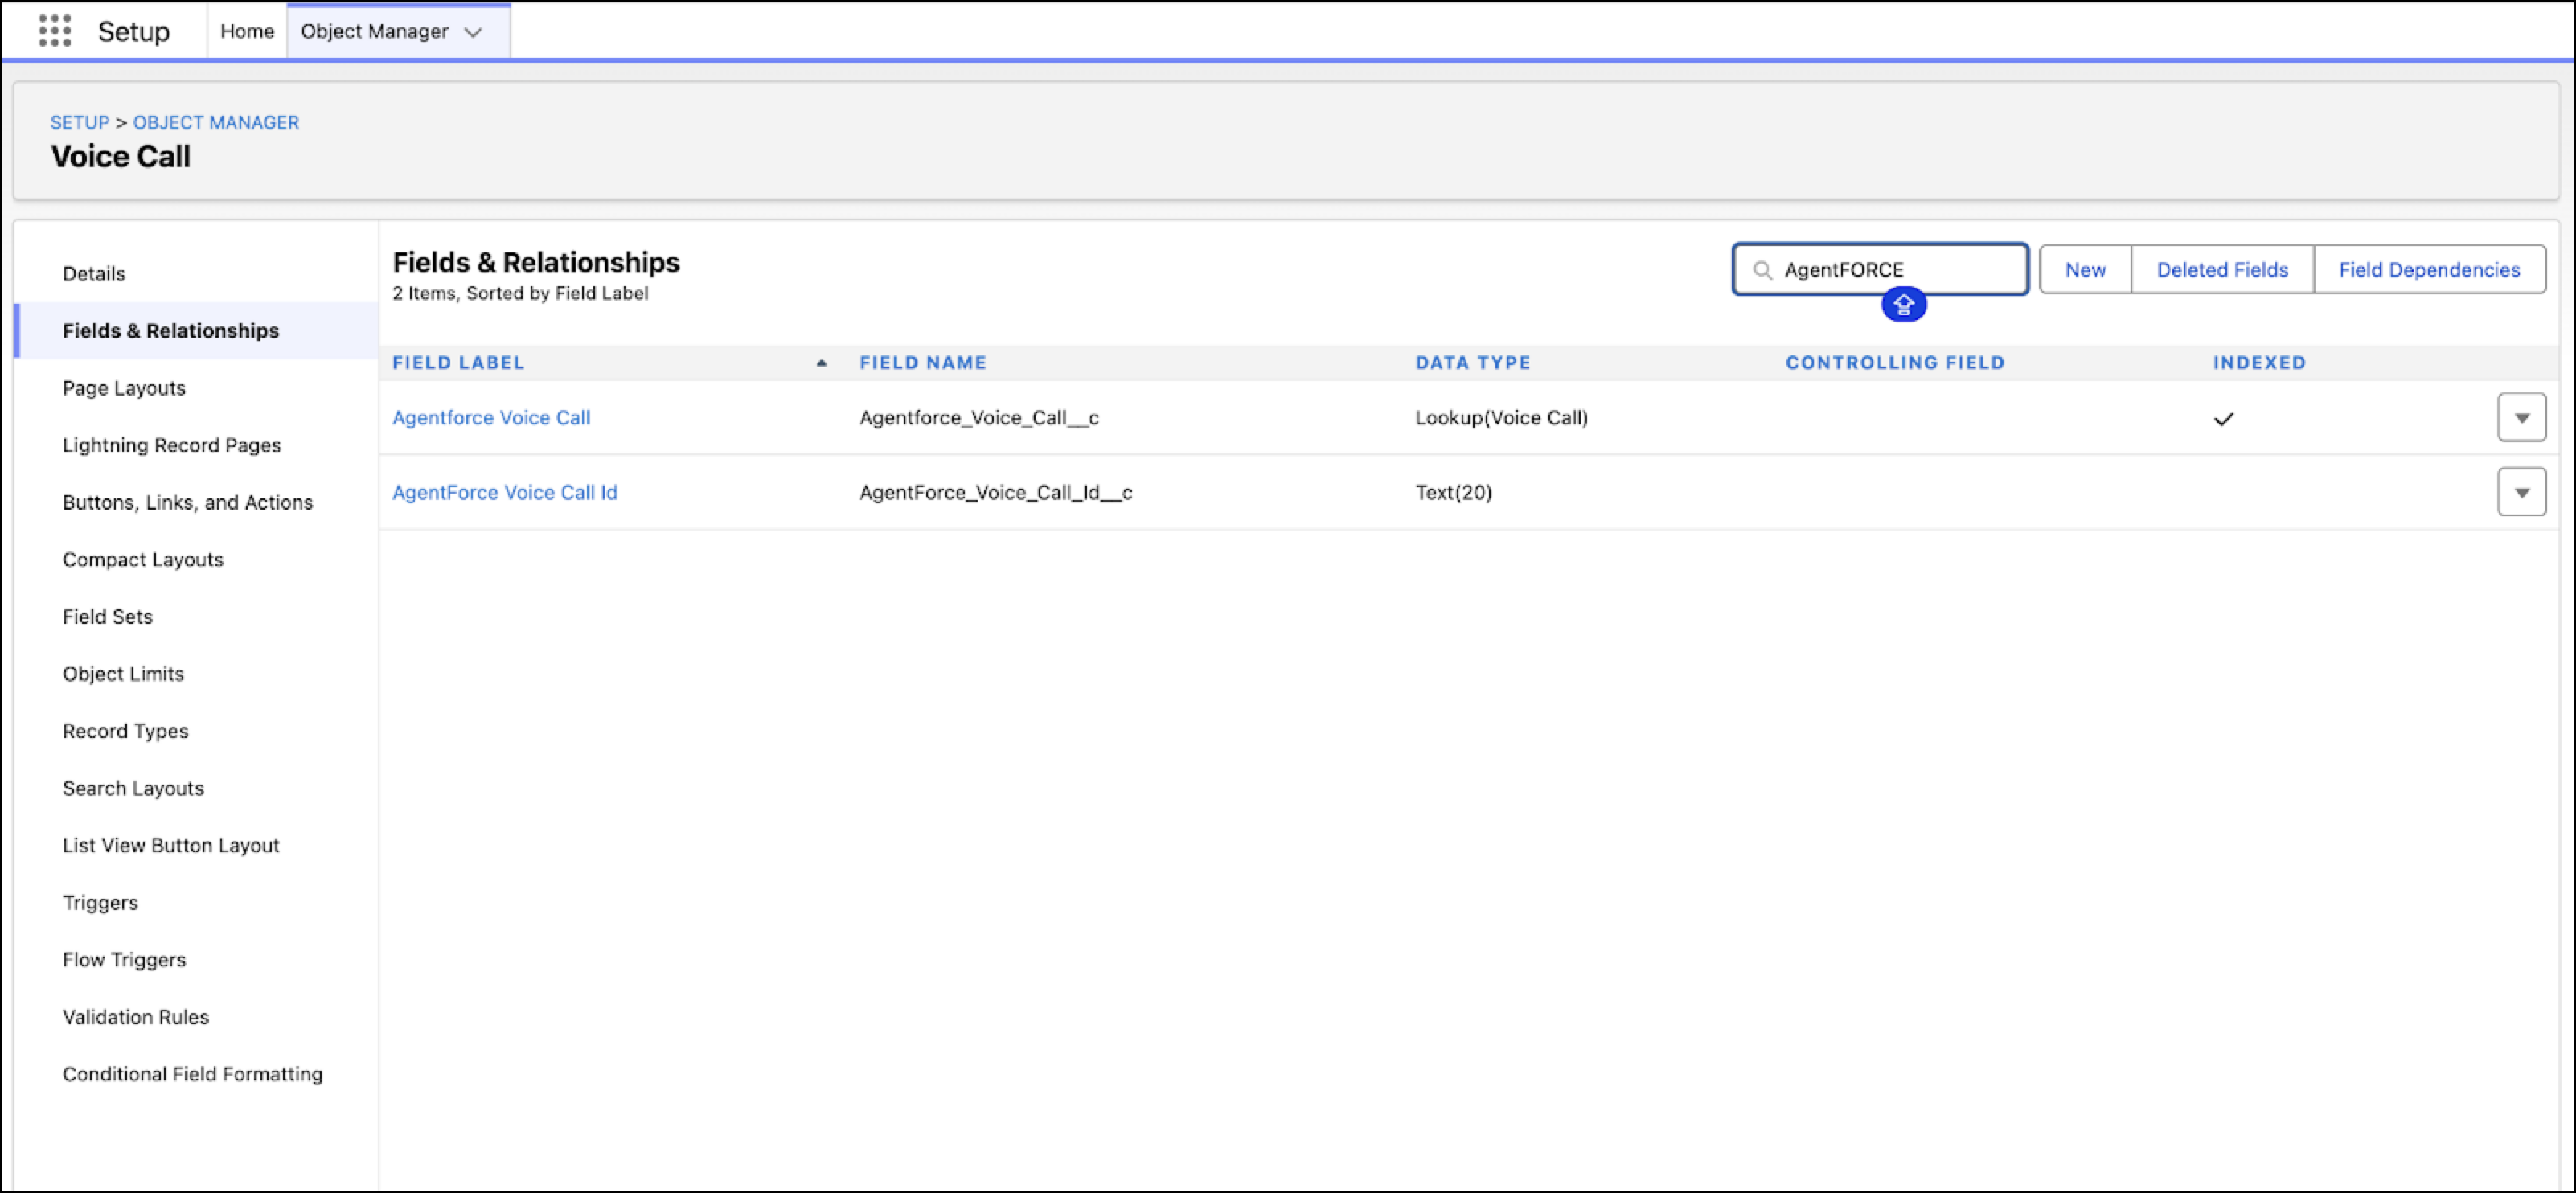Screen dimensions: 2576x1193
Task: Sort by the Field Name column header
Action: click(x=923, y=363)
